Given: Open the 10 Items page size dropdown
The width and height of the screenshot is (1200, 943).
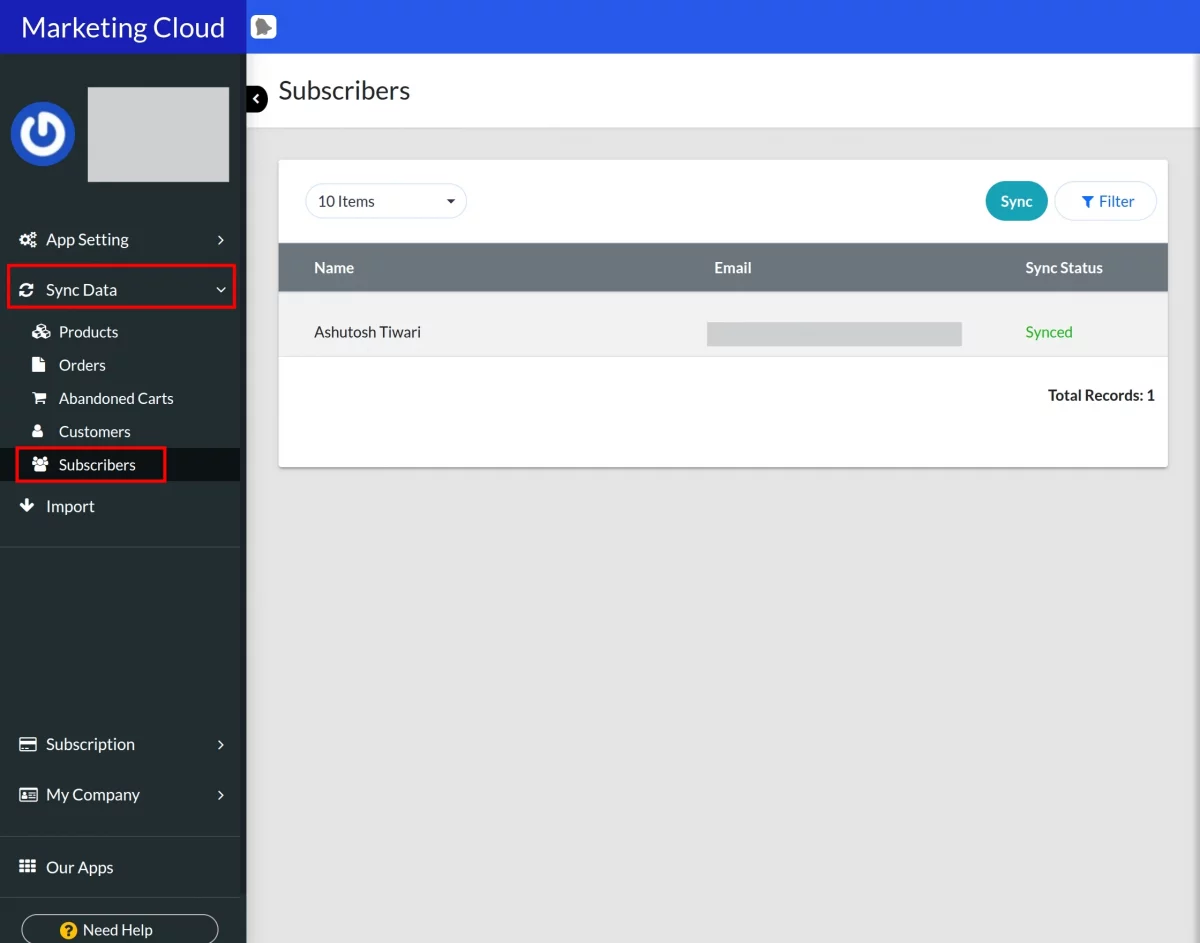Looking at the screenshot, I should [x=386, y=201].
